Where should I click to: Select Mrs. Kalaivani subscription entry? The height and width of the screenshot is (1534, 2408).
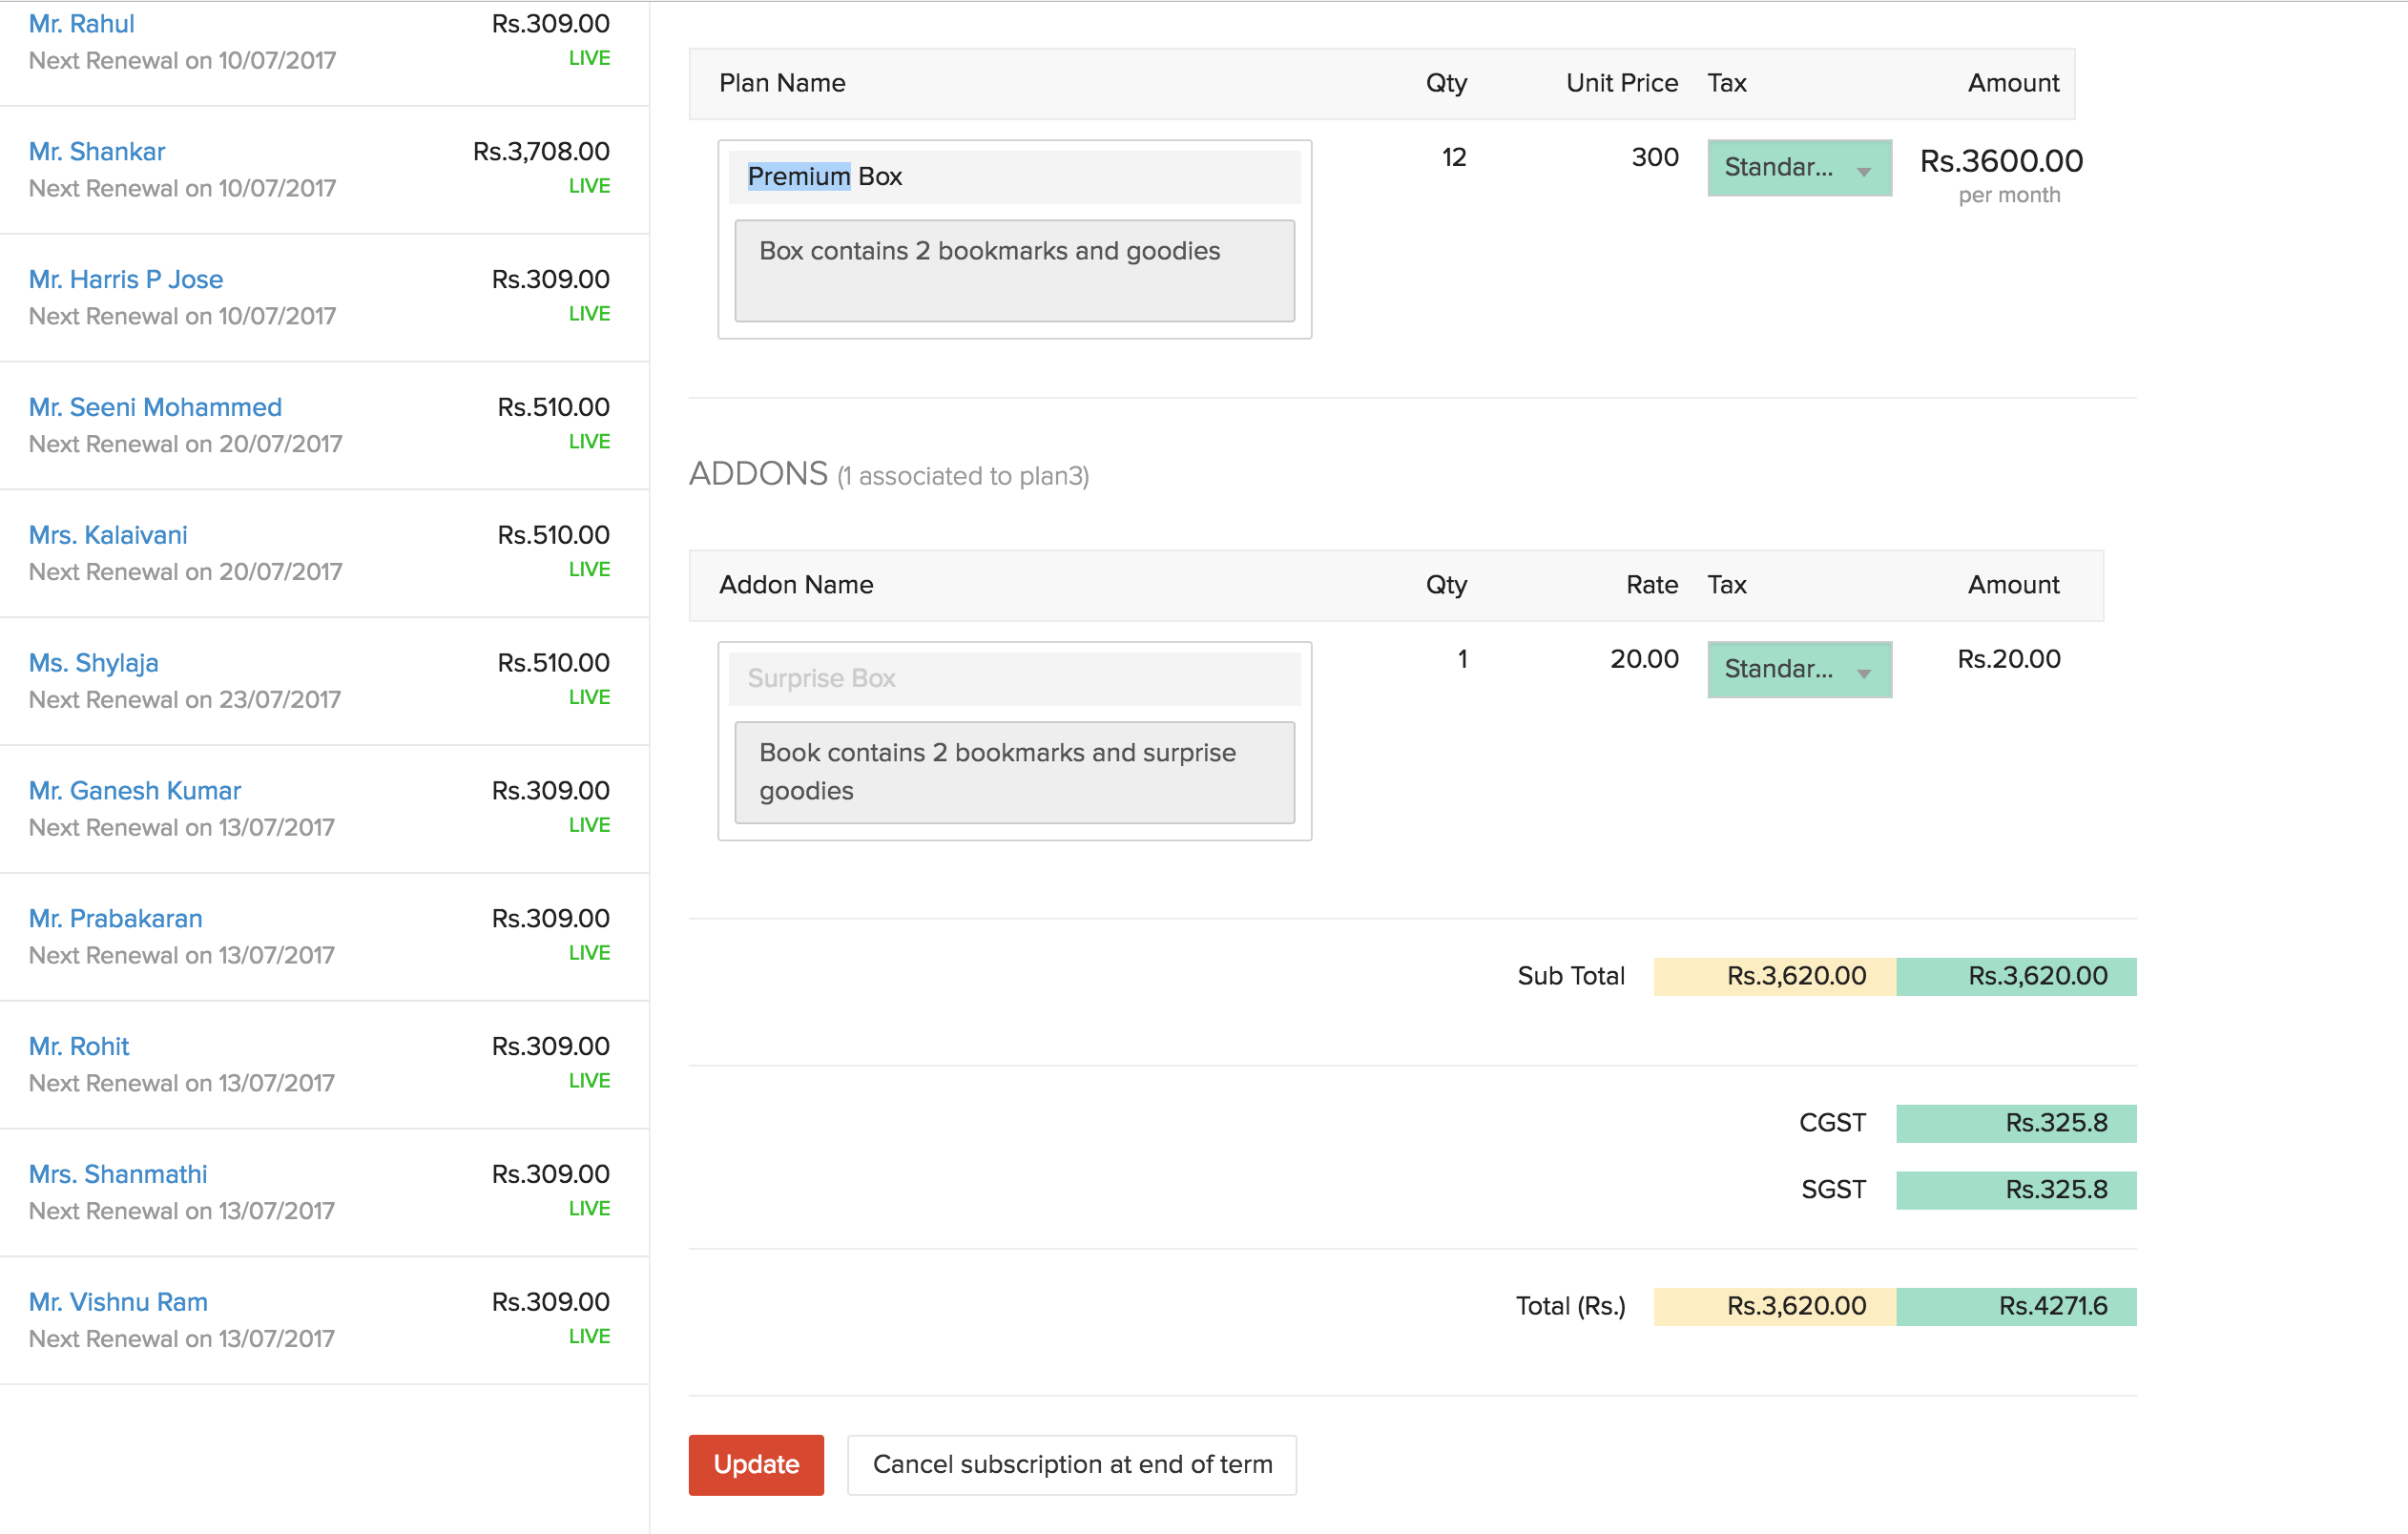pos(108,535)
